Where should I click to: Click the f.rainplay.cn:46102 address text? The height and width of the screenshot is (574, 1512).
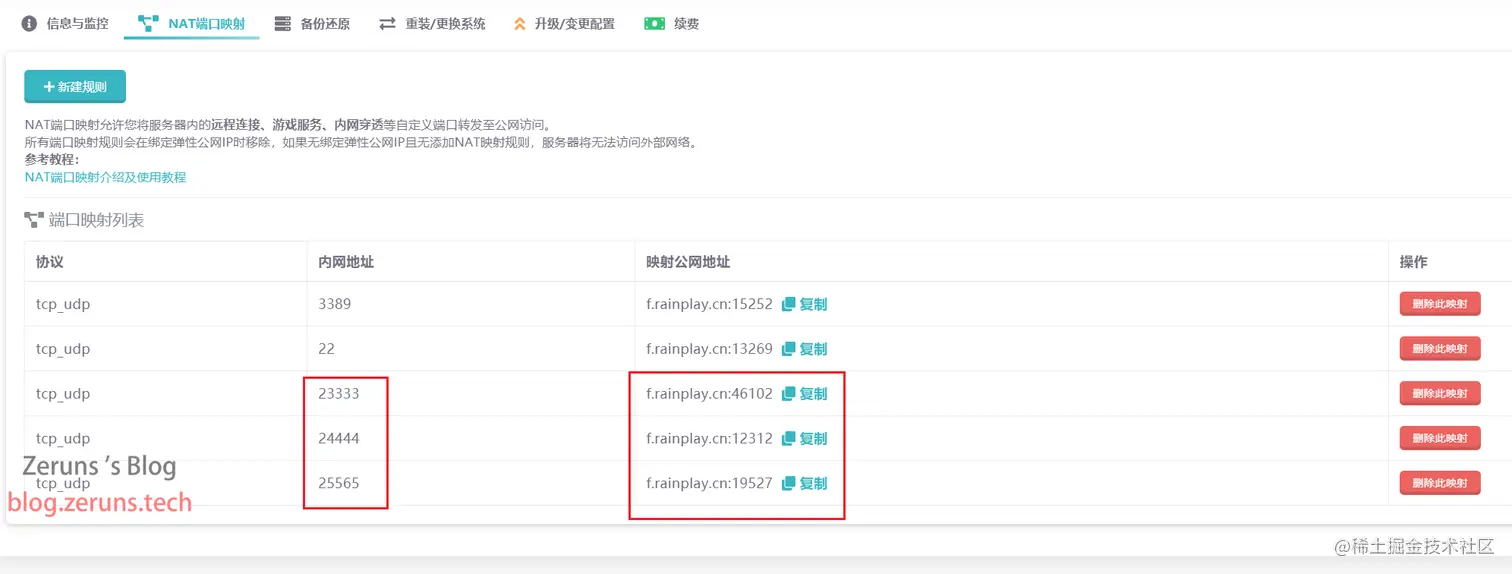[709, 394]
